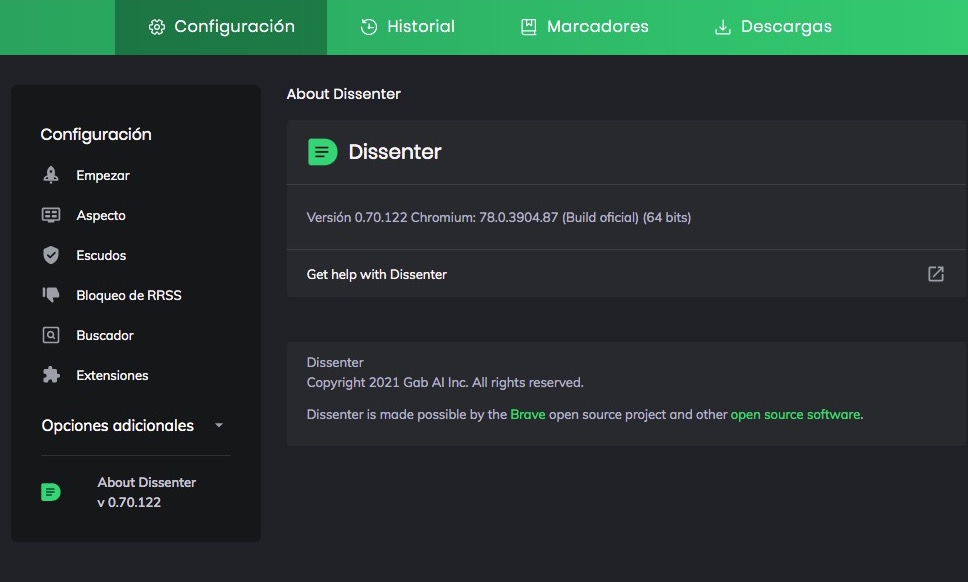
Task: Click the external link icon for help
Action: pyautogui.click(x=936, y=274)
